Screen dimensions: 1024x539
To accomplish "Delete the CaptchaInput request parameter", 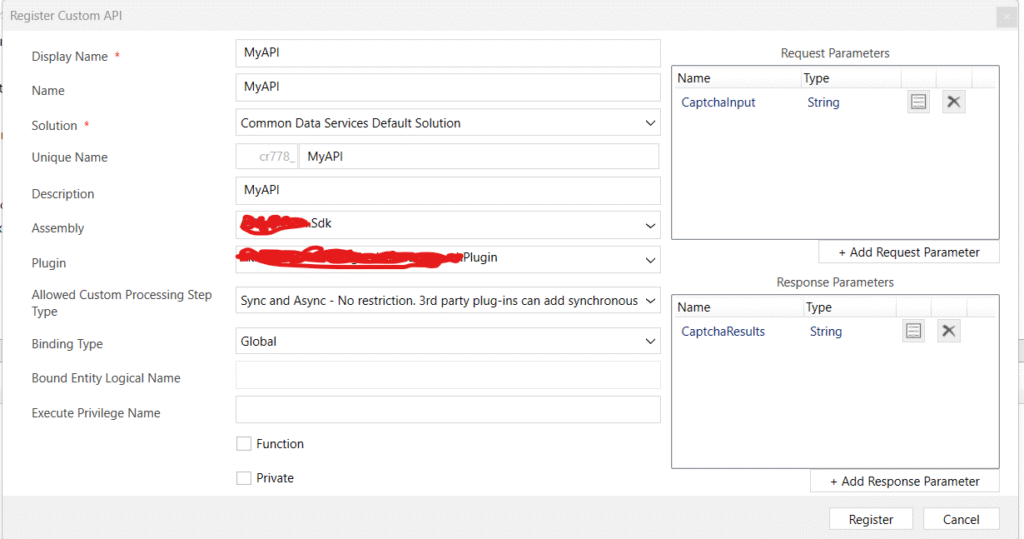I will (x=954, y=102).
